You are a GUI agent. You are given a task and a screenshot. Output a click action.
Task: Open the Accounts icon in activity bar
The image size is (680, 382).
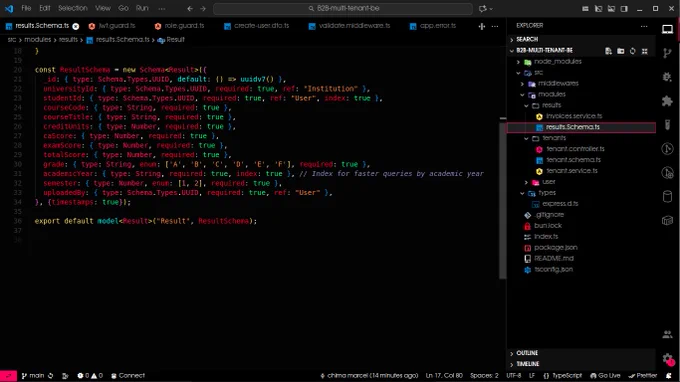click(x=667, y=334)
